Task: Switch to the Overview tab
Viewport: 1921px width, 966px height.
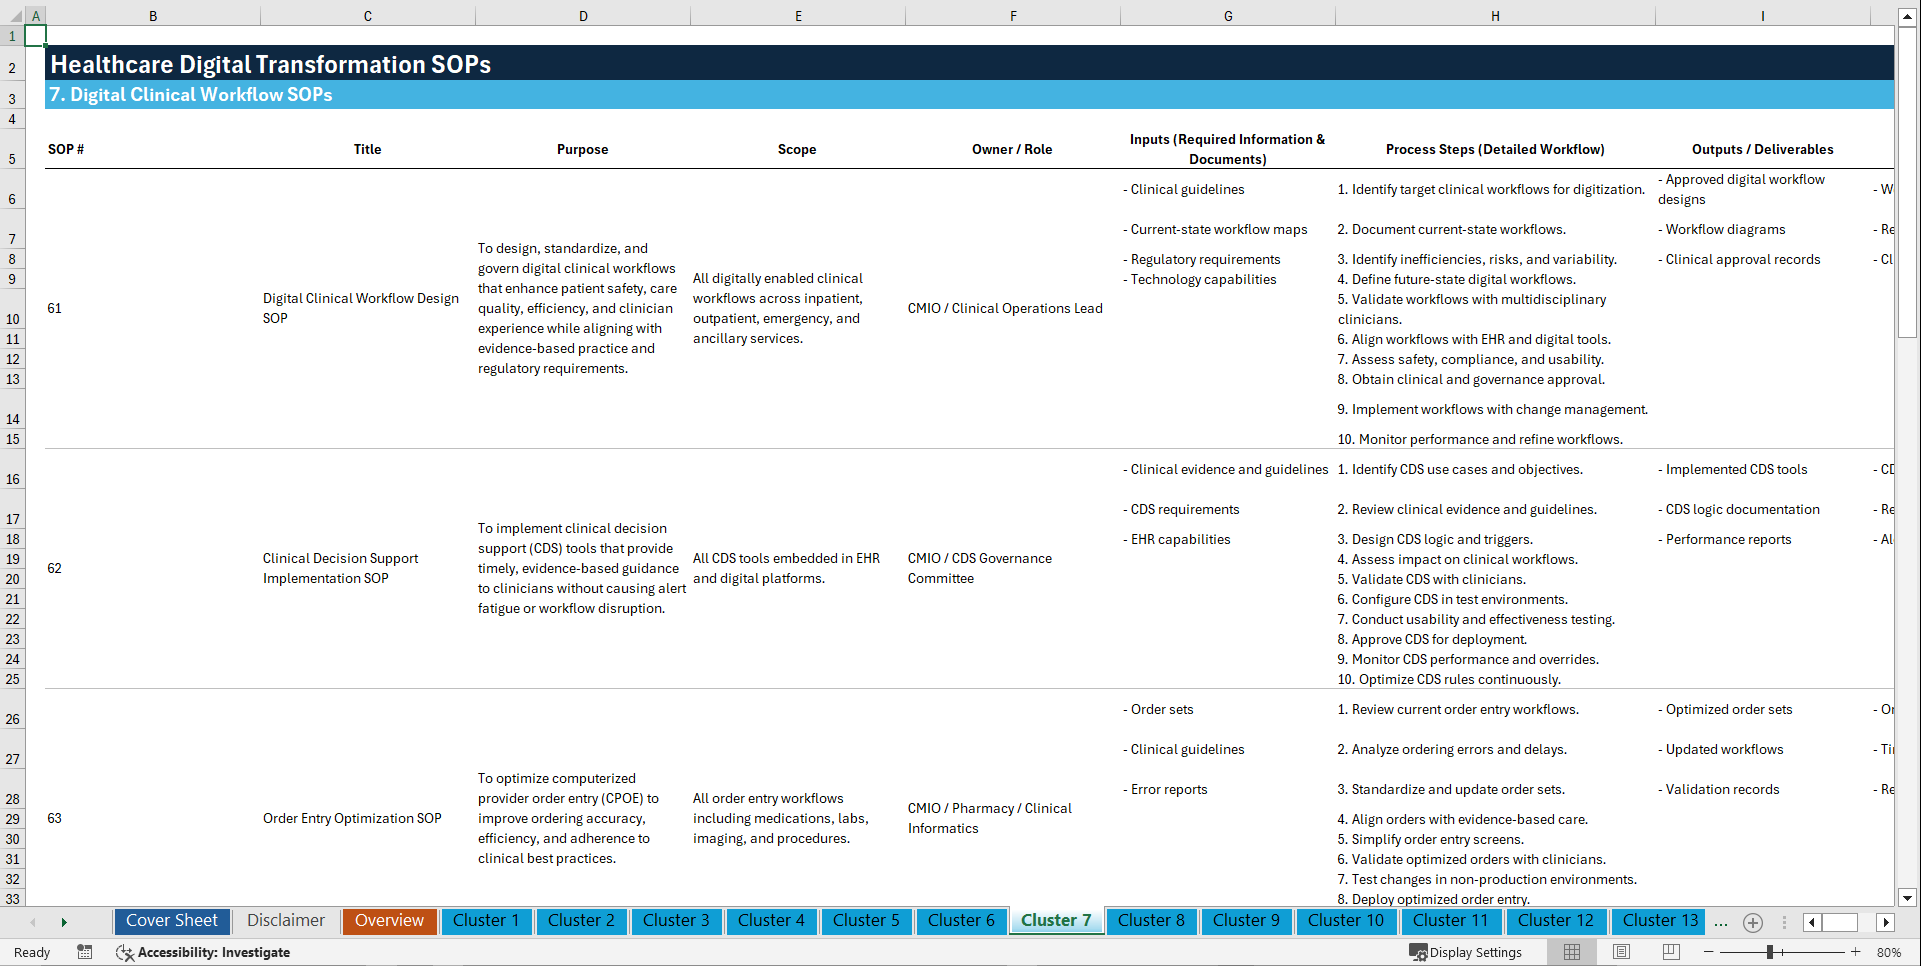Action: pos(389,920)
